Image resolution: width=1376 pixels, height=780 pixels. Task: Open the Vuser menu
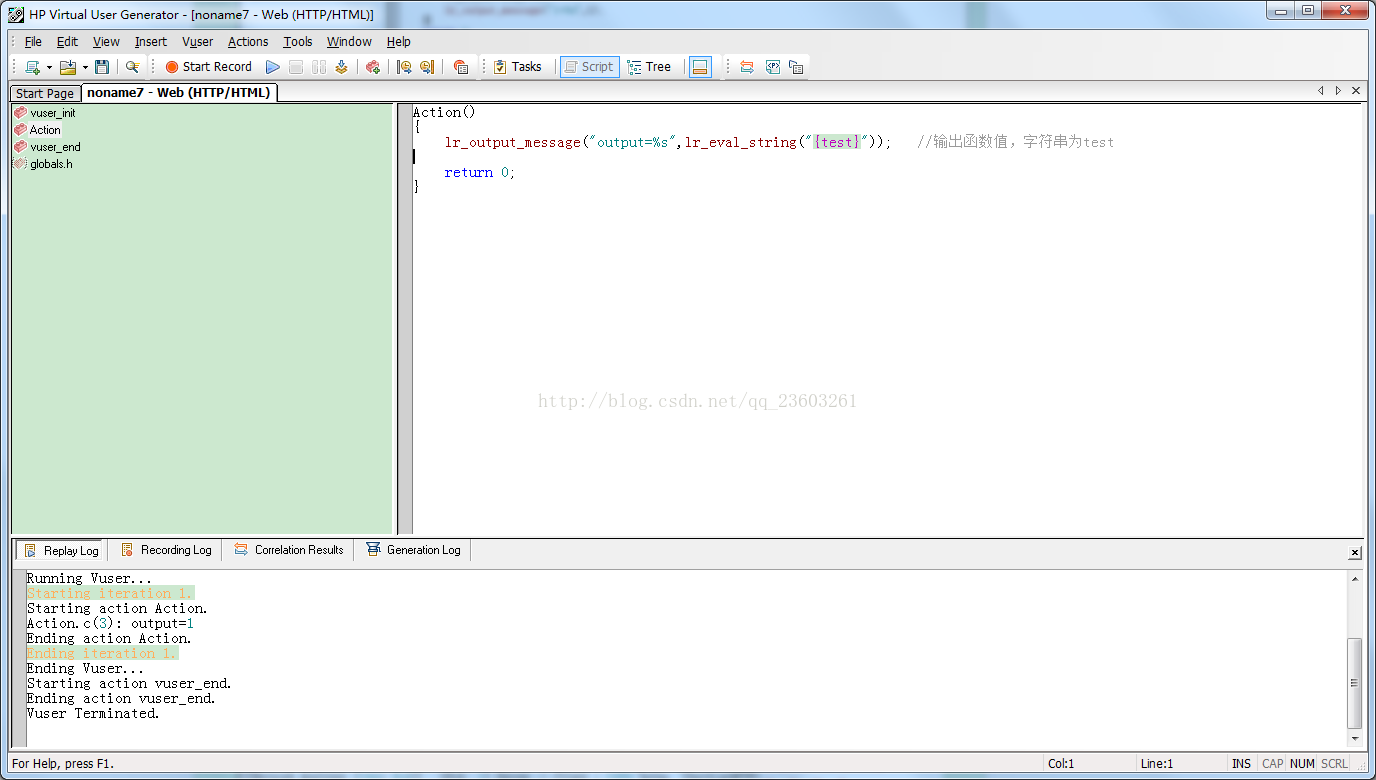(x=197, y=42)
